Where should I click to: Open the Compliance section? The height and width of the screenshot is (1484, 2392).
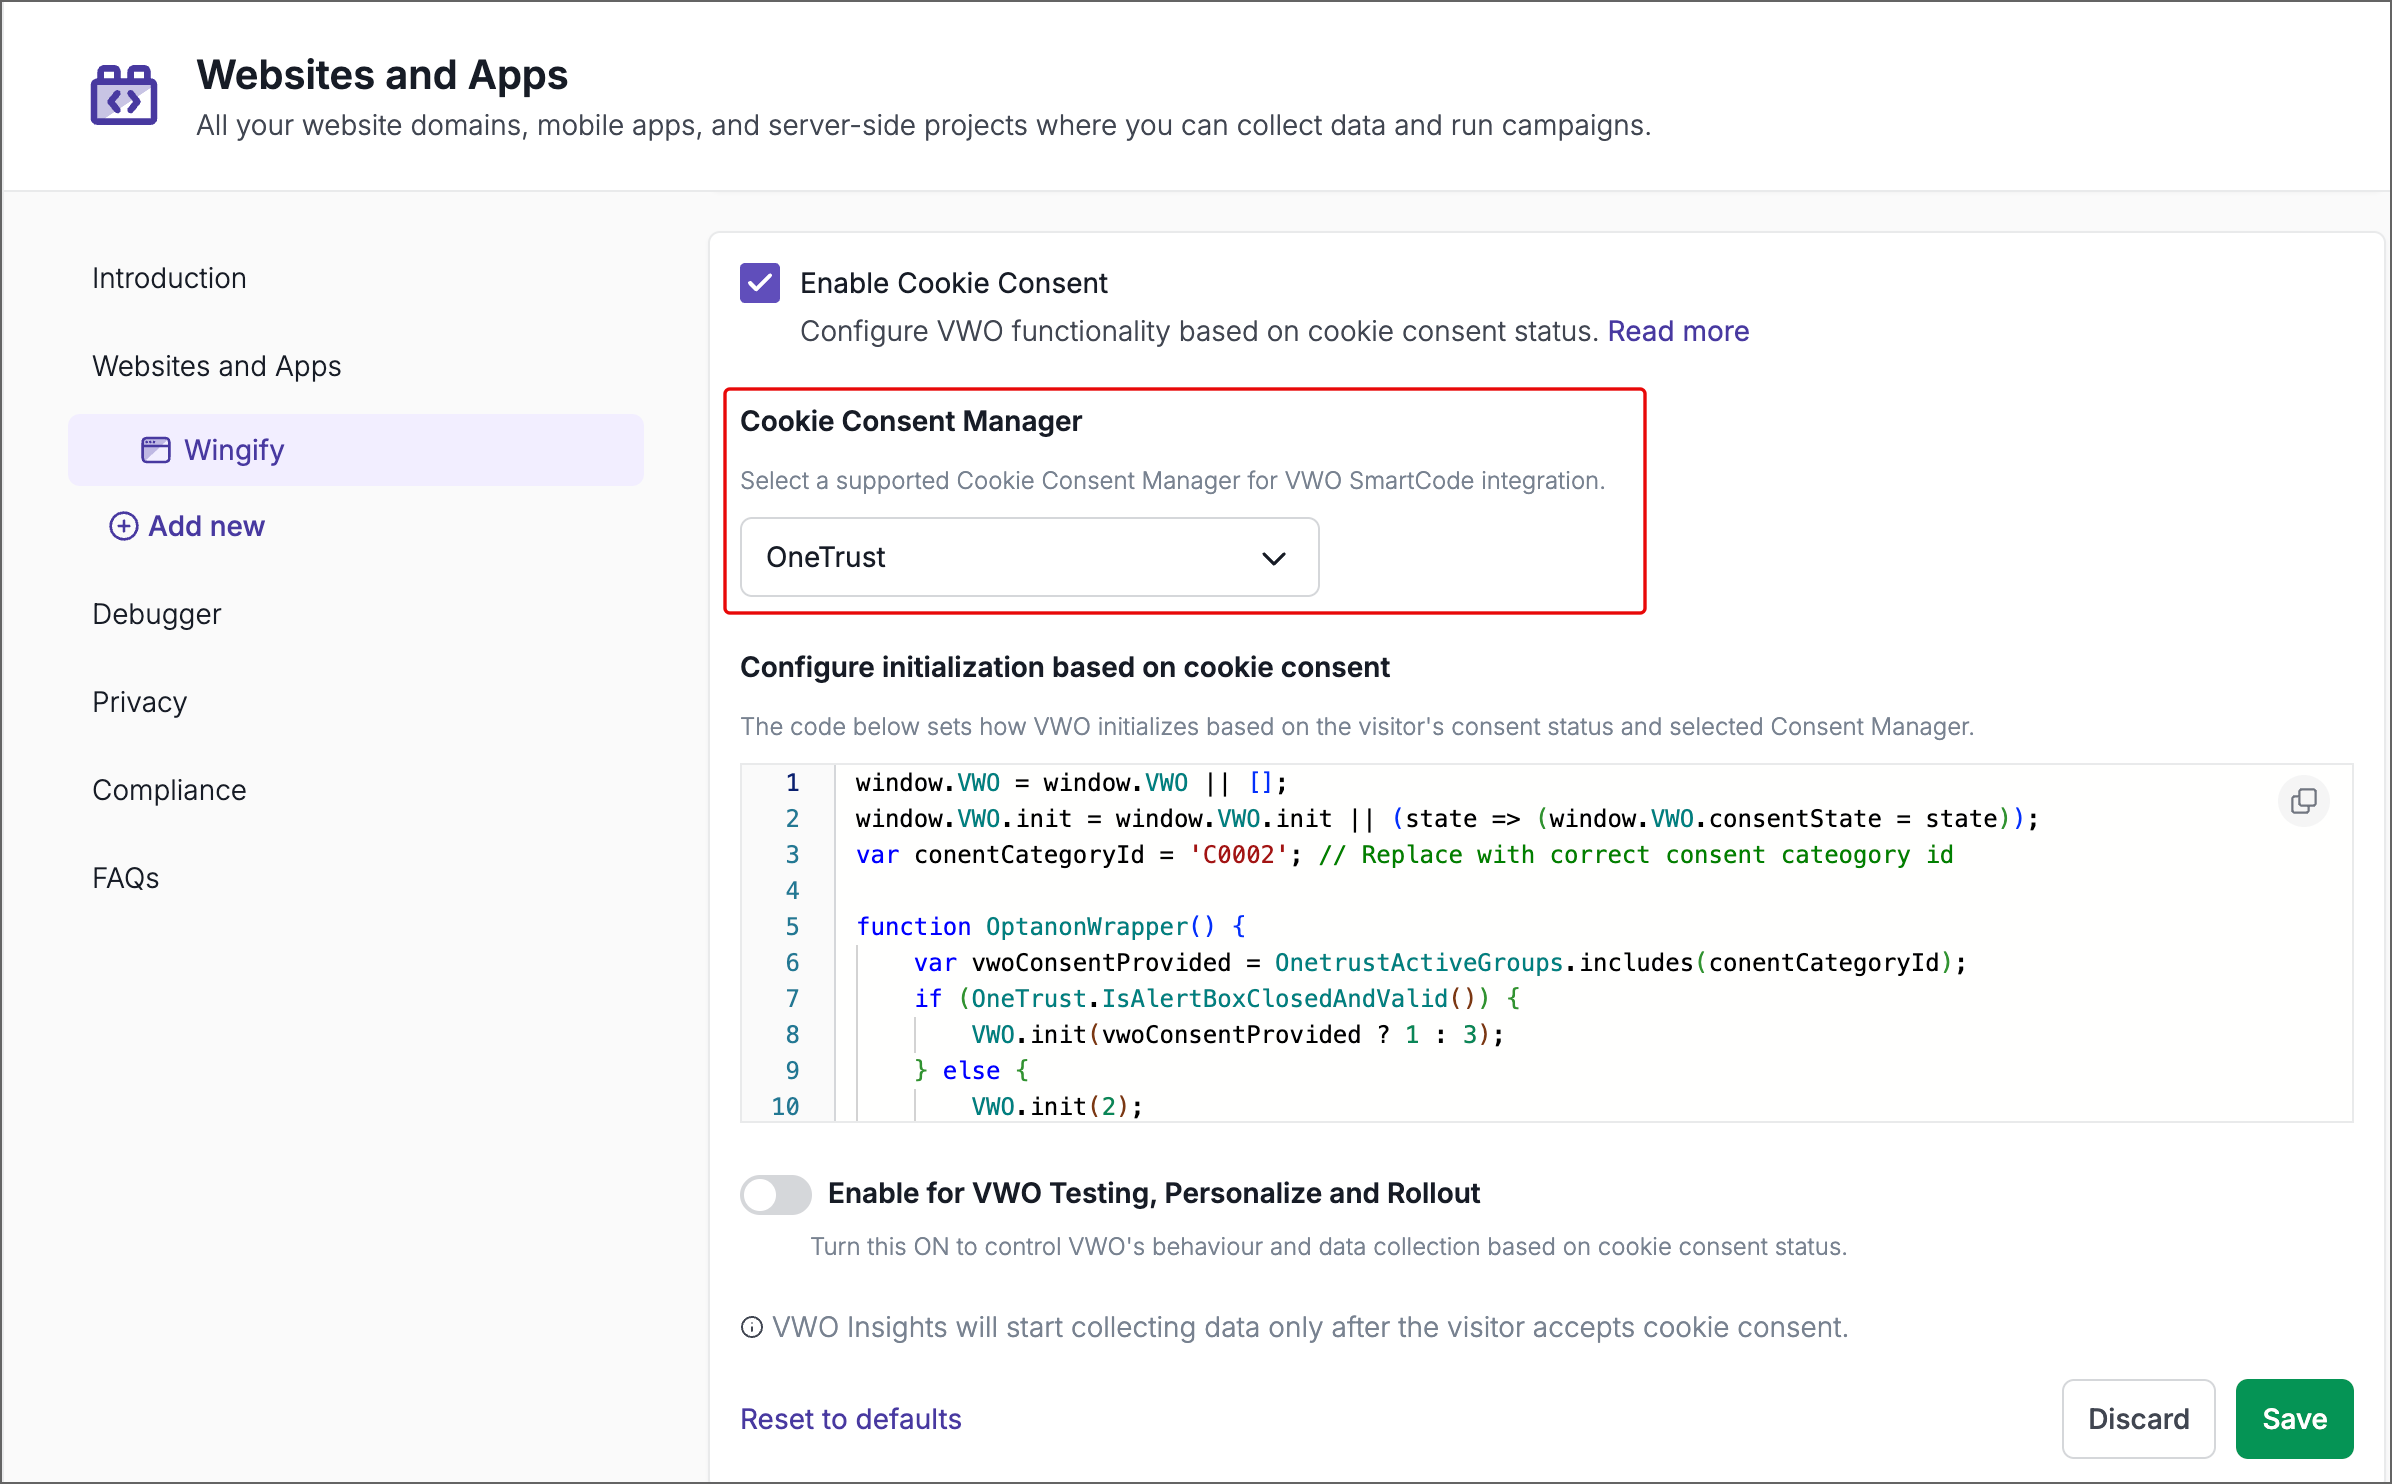pos(169,790)
